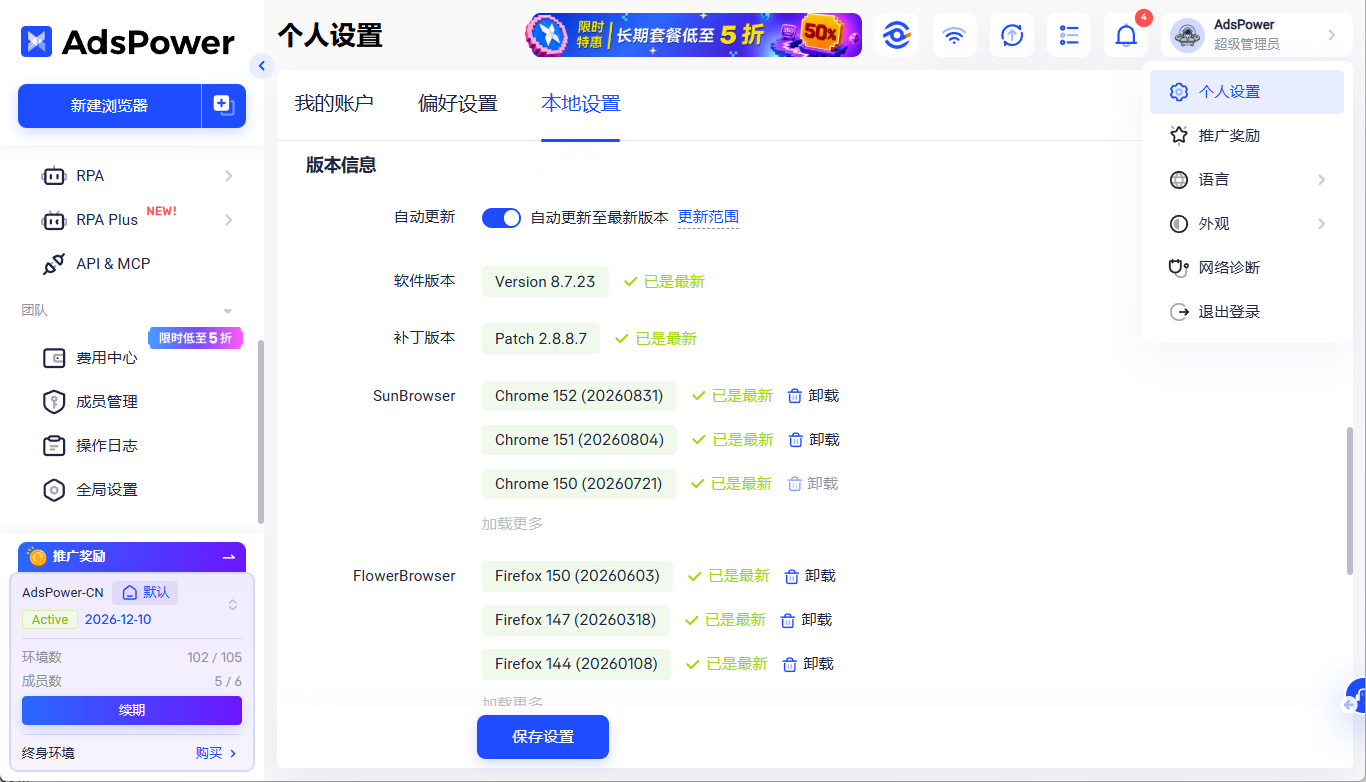Click the RPA robot icon
Viewport: 1366px width, 782px height.
click(x=54, y=176)
